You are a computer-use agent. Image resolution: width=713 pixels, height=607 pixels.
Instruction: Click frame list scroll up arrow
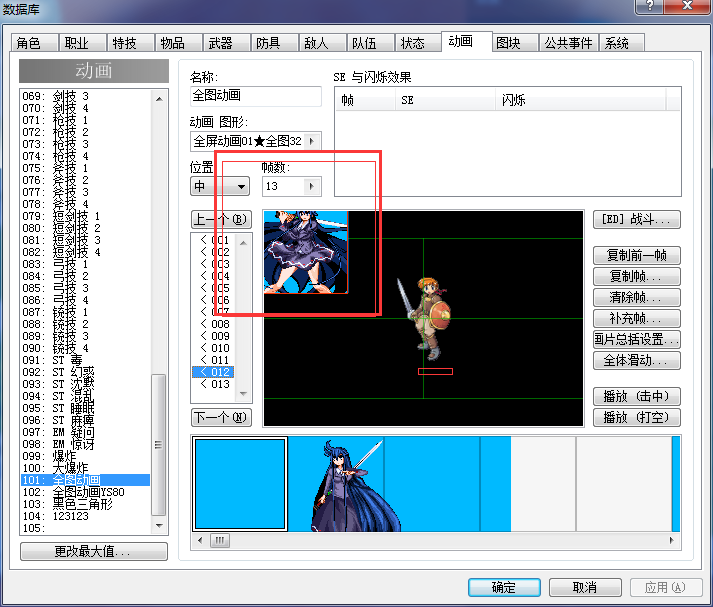point(243,243)
